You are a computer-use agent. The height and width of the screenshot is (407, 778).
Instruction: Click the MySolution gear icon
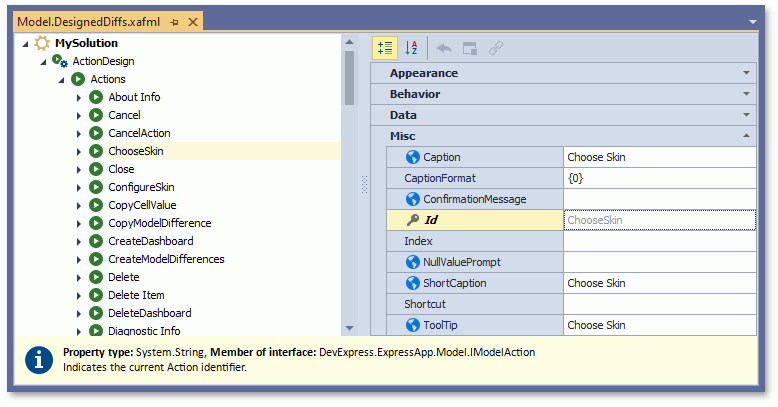[42, 43]
